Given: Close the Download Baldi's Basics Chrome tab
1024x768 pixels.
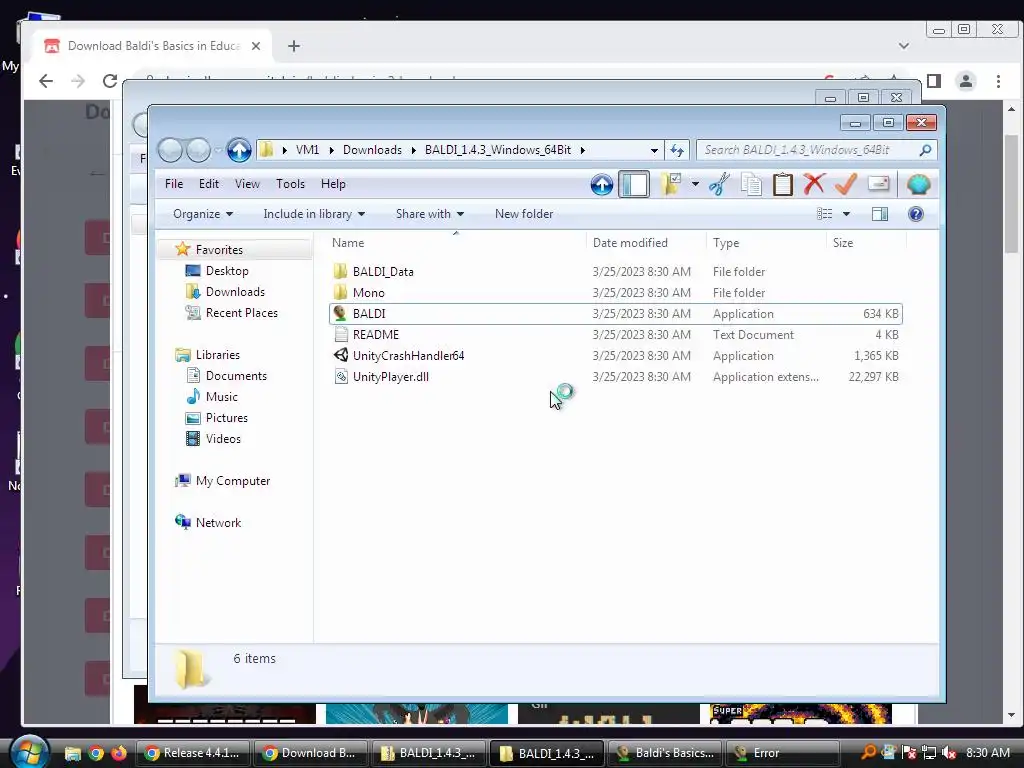Looking at the screenshot, I should pyautogui.click(x=256, y=46).
